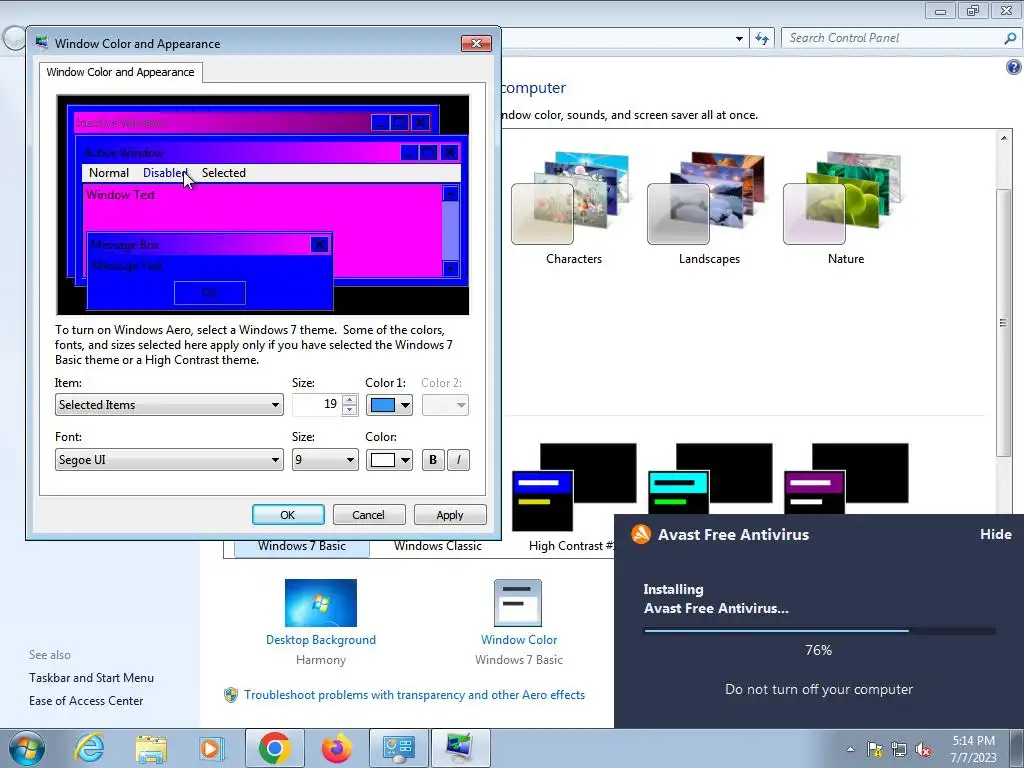The height and width of the screenshot is (768, 1024).
Task: Increase item Size with up spinner
Action: (350, 400)
